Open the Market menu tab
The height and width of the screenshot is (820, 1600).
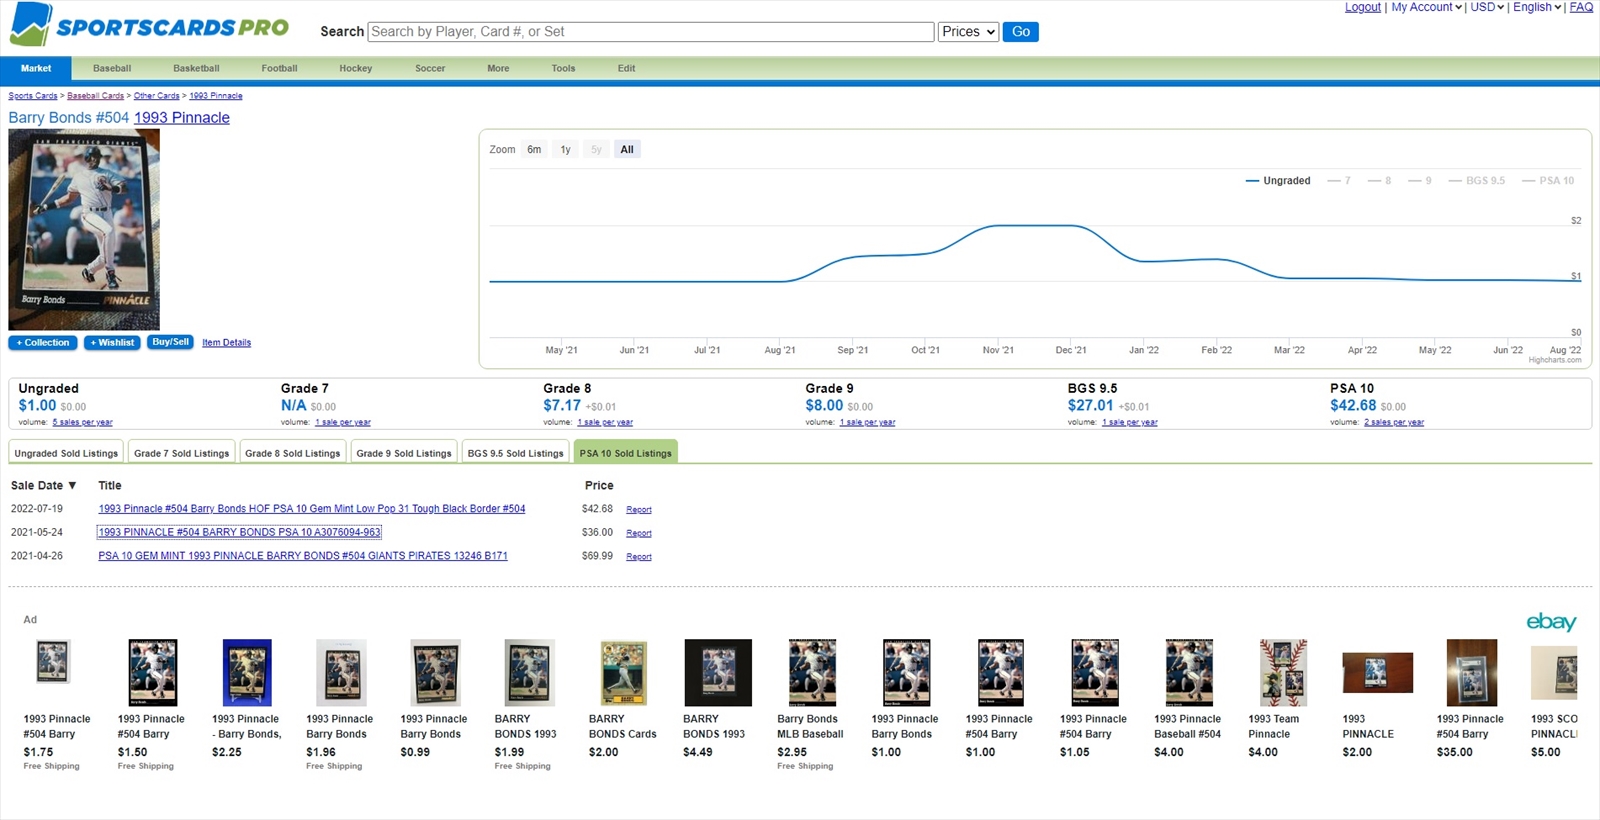pyautogui.click(x=36, y=69)
